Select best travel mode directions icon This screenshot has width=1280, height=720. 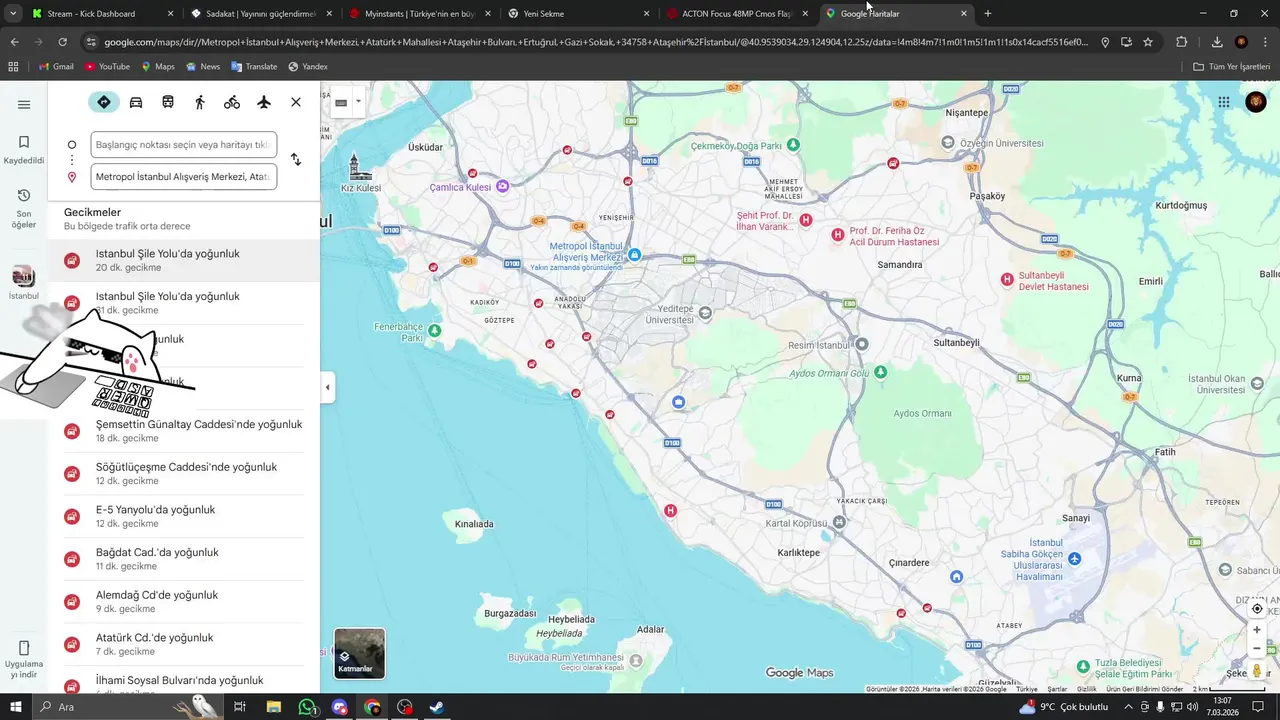click(104, 102)
